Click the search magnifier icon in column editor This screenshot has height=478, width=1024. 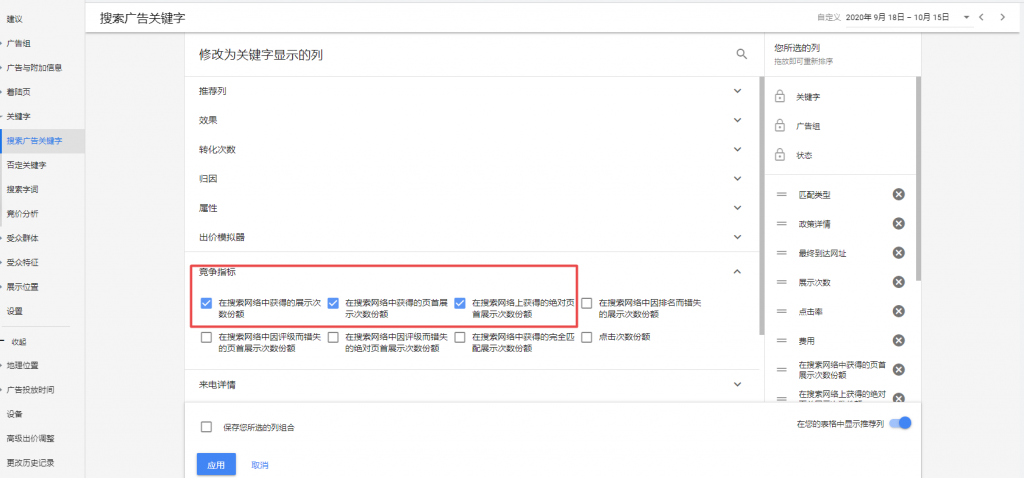(741, 54)
